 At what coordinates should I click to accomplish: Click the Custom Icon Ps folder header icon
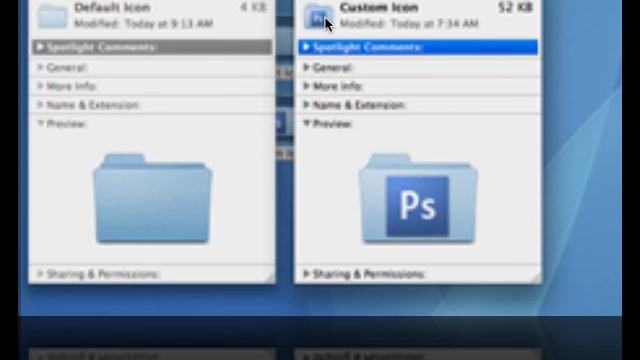pos(318,16)
